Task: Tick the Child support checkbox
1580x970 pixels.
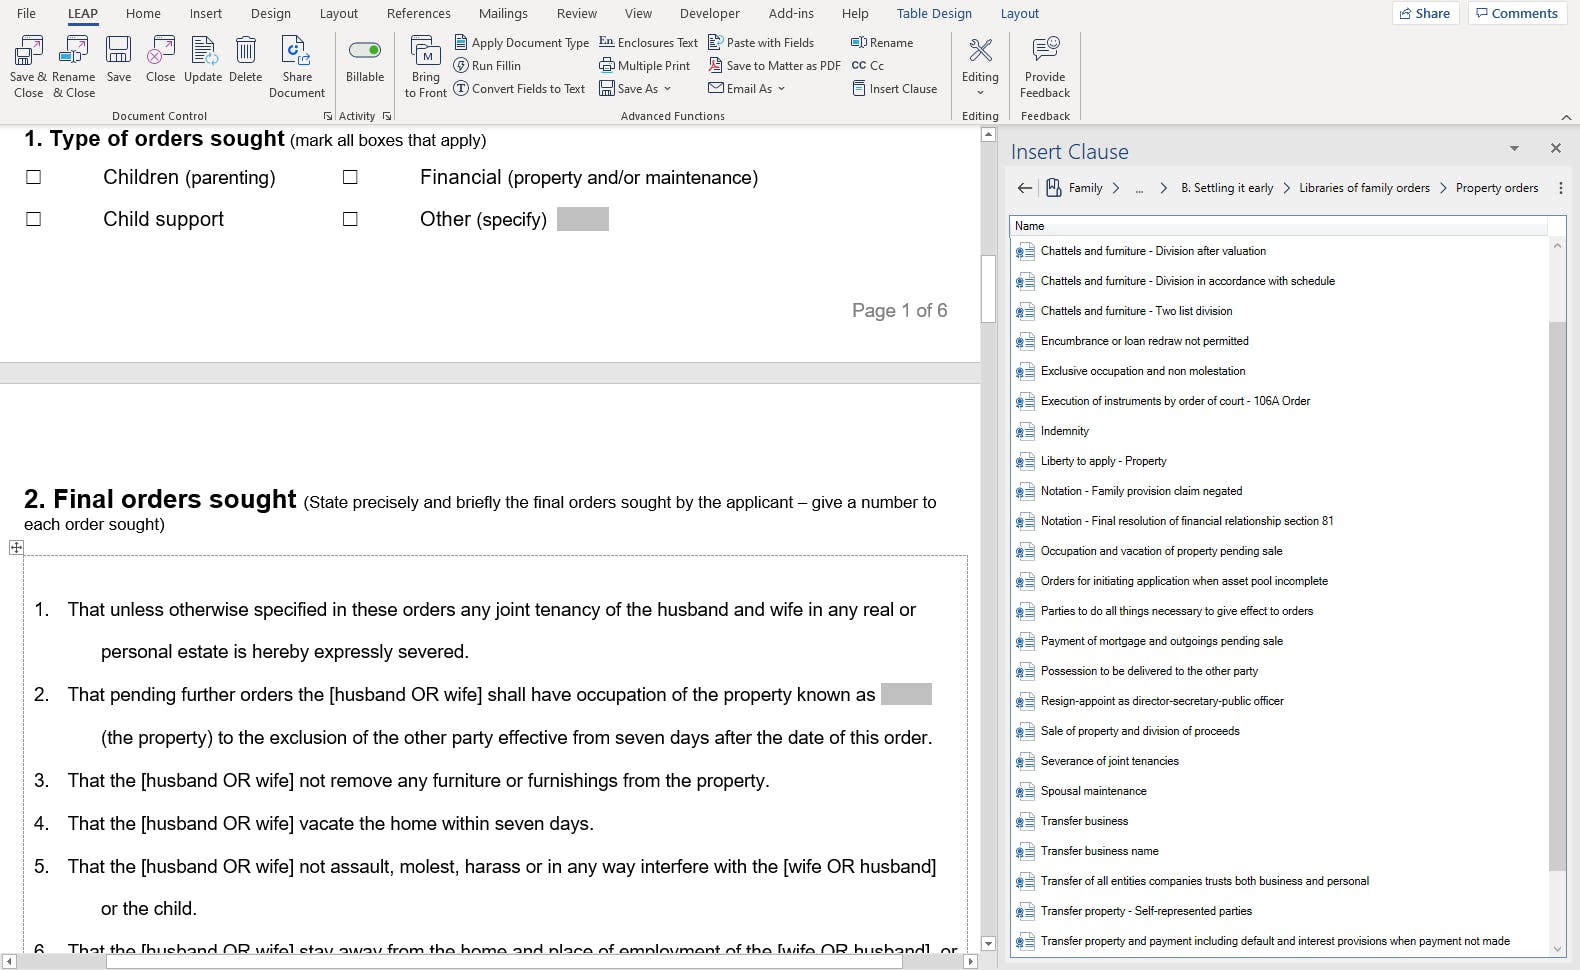Action: click(34, 219)
